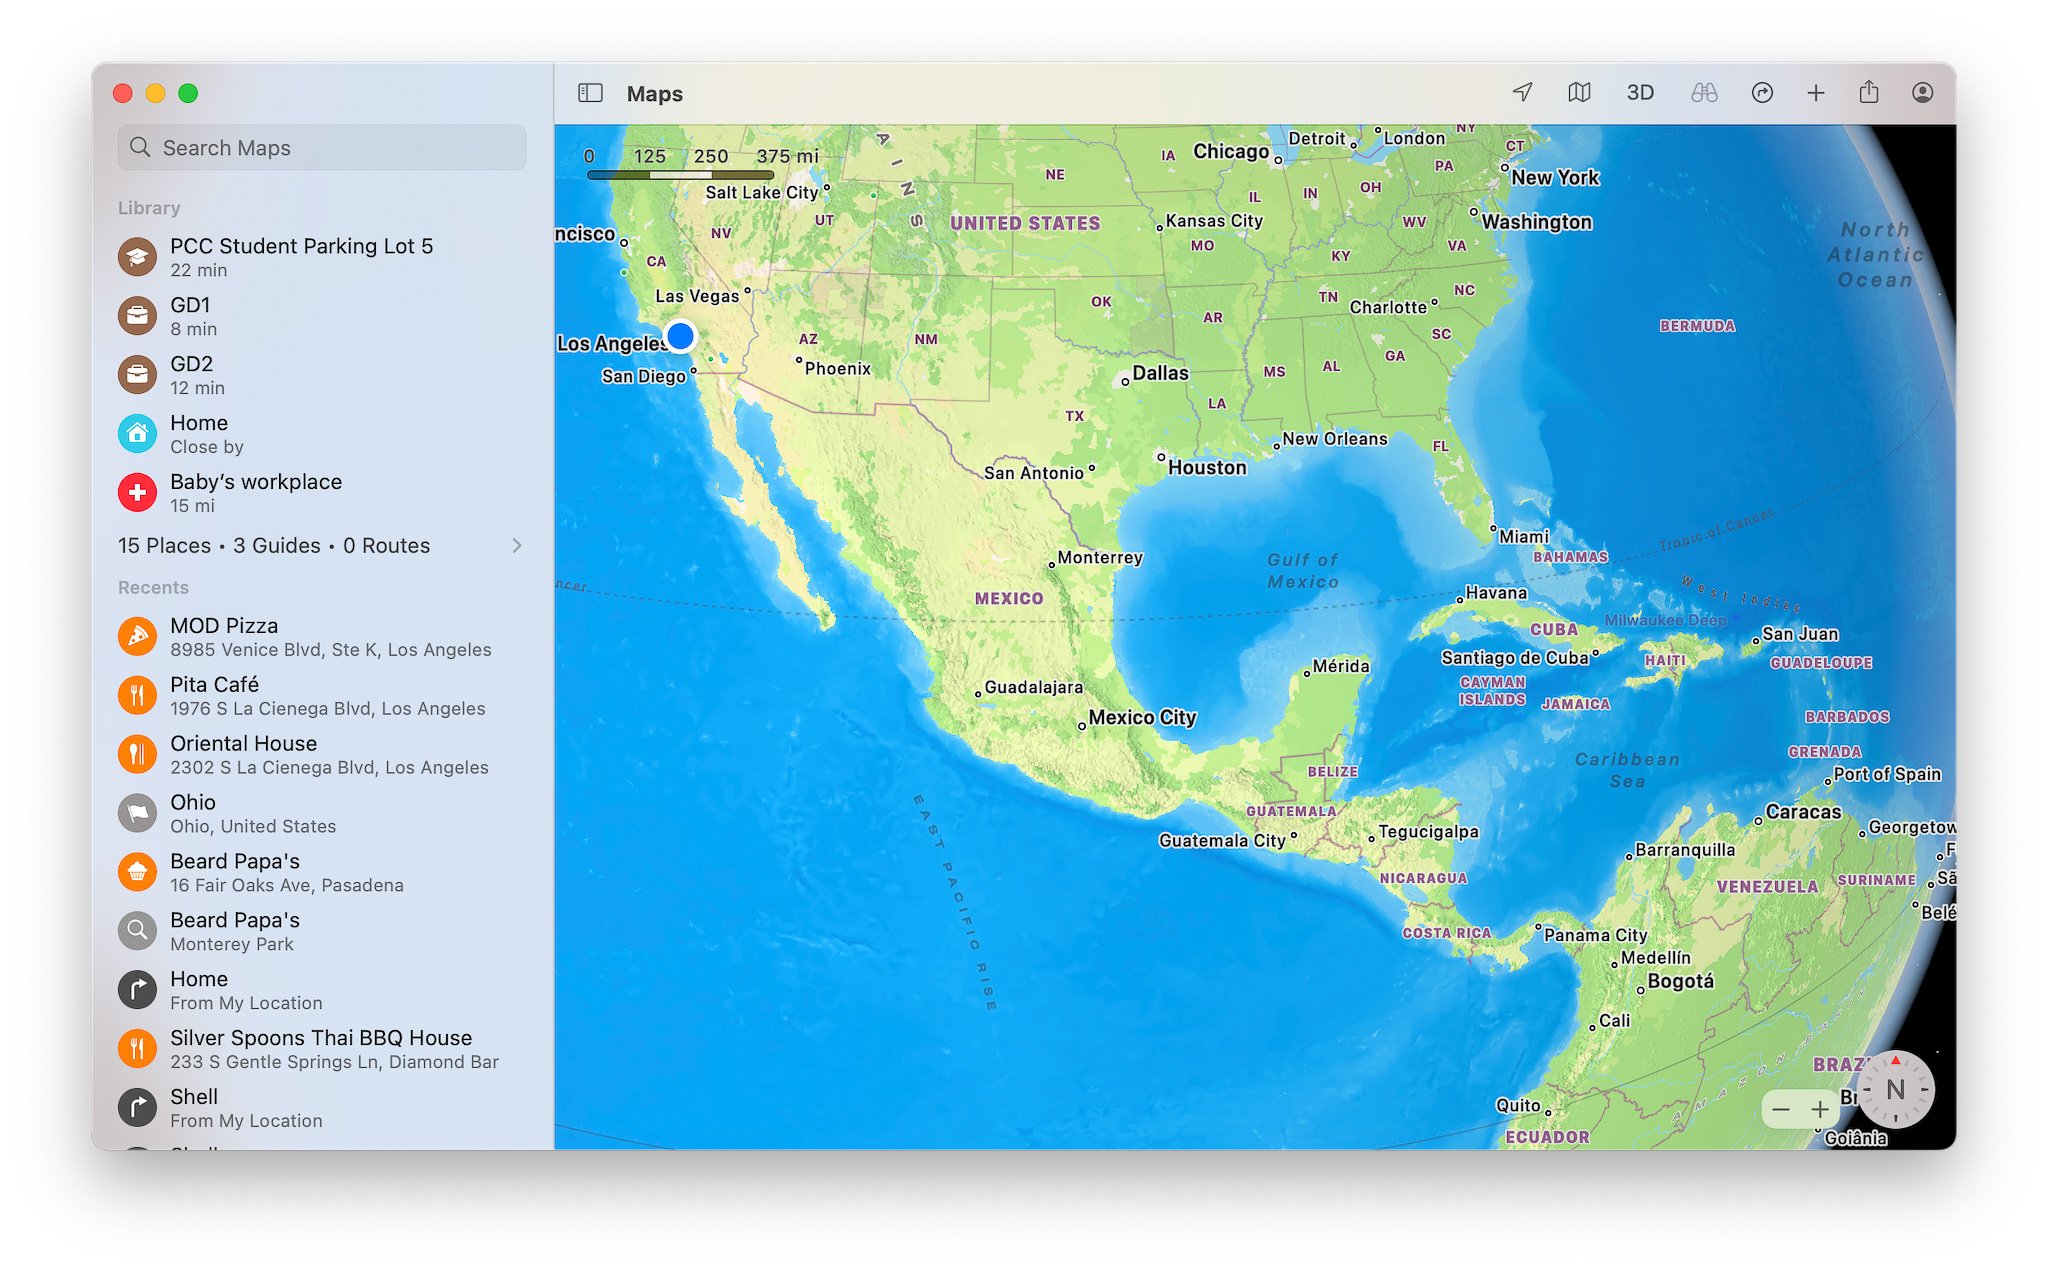This screenshot has height=1271, width=2048.
Task: Click the North compass control
Action: (x=1895, y=1090)
